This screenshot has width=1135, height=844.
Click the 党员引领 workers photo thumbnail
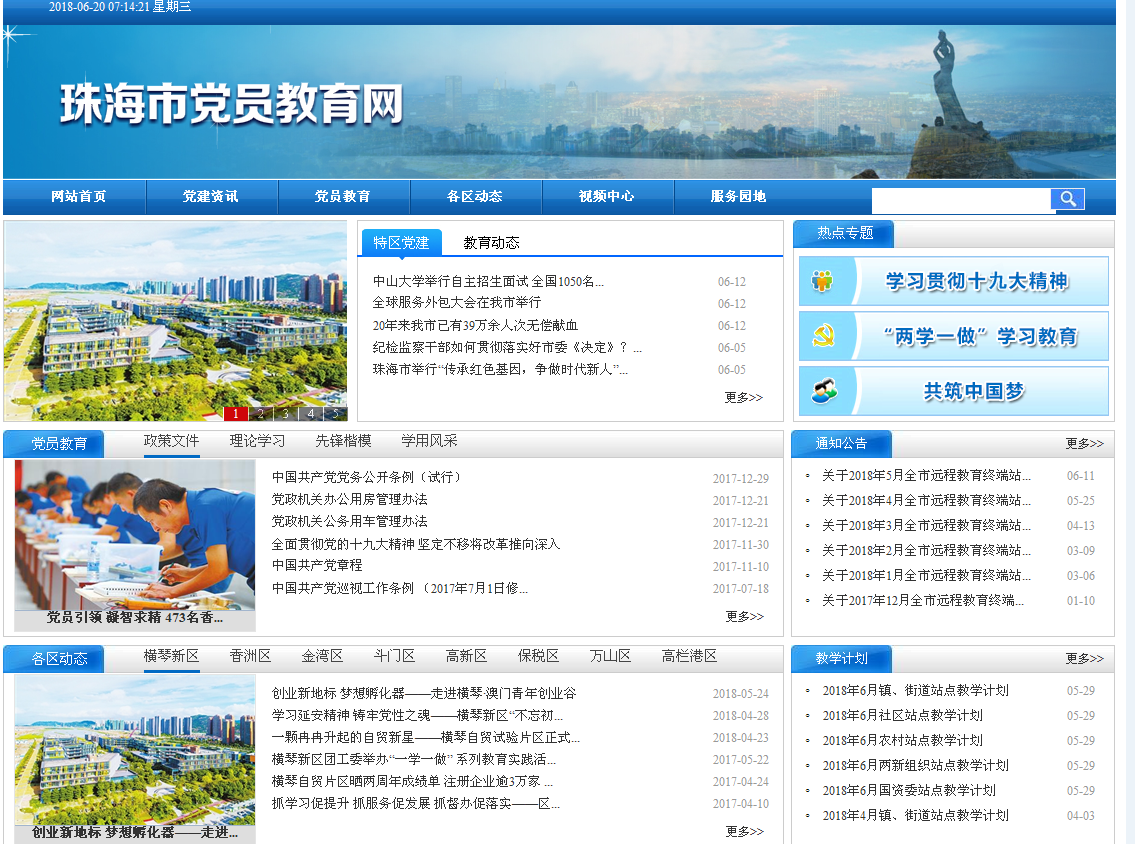coord(135,535)
